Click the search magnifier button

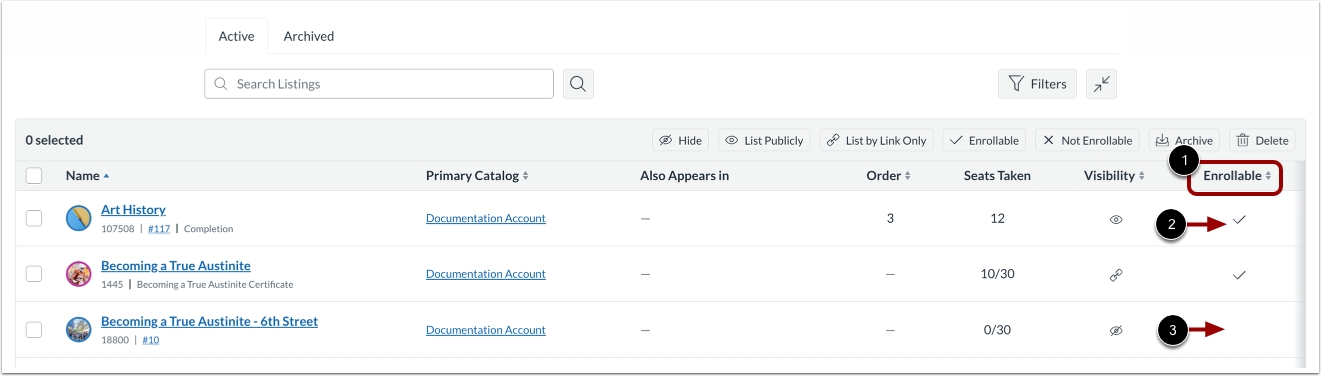(x=578, y=84)
